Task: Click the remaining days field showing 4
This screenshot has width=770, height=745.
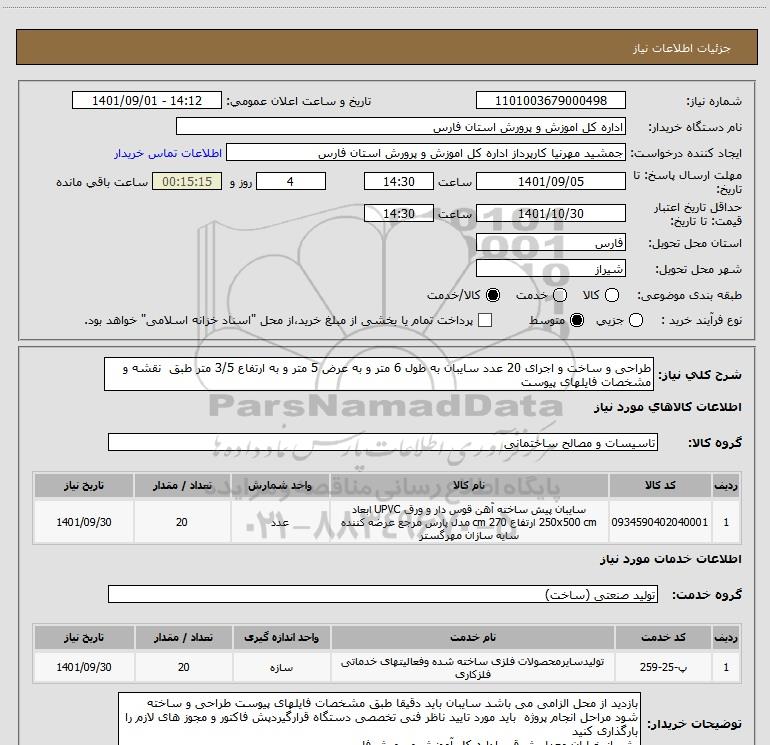Action: tap(291, 181)
